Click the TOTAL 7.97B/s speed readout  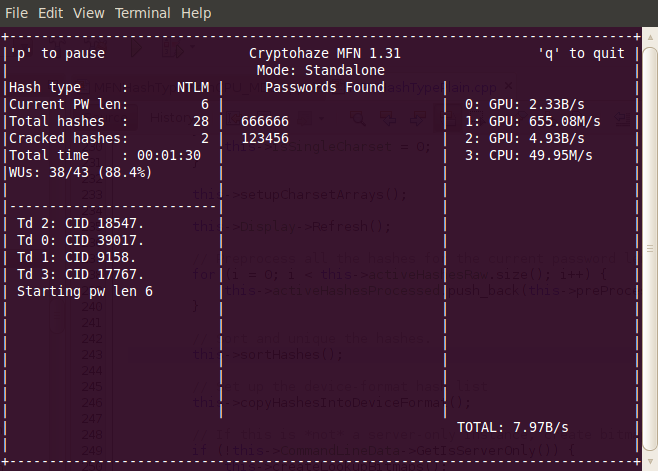(512, 427)
